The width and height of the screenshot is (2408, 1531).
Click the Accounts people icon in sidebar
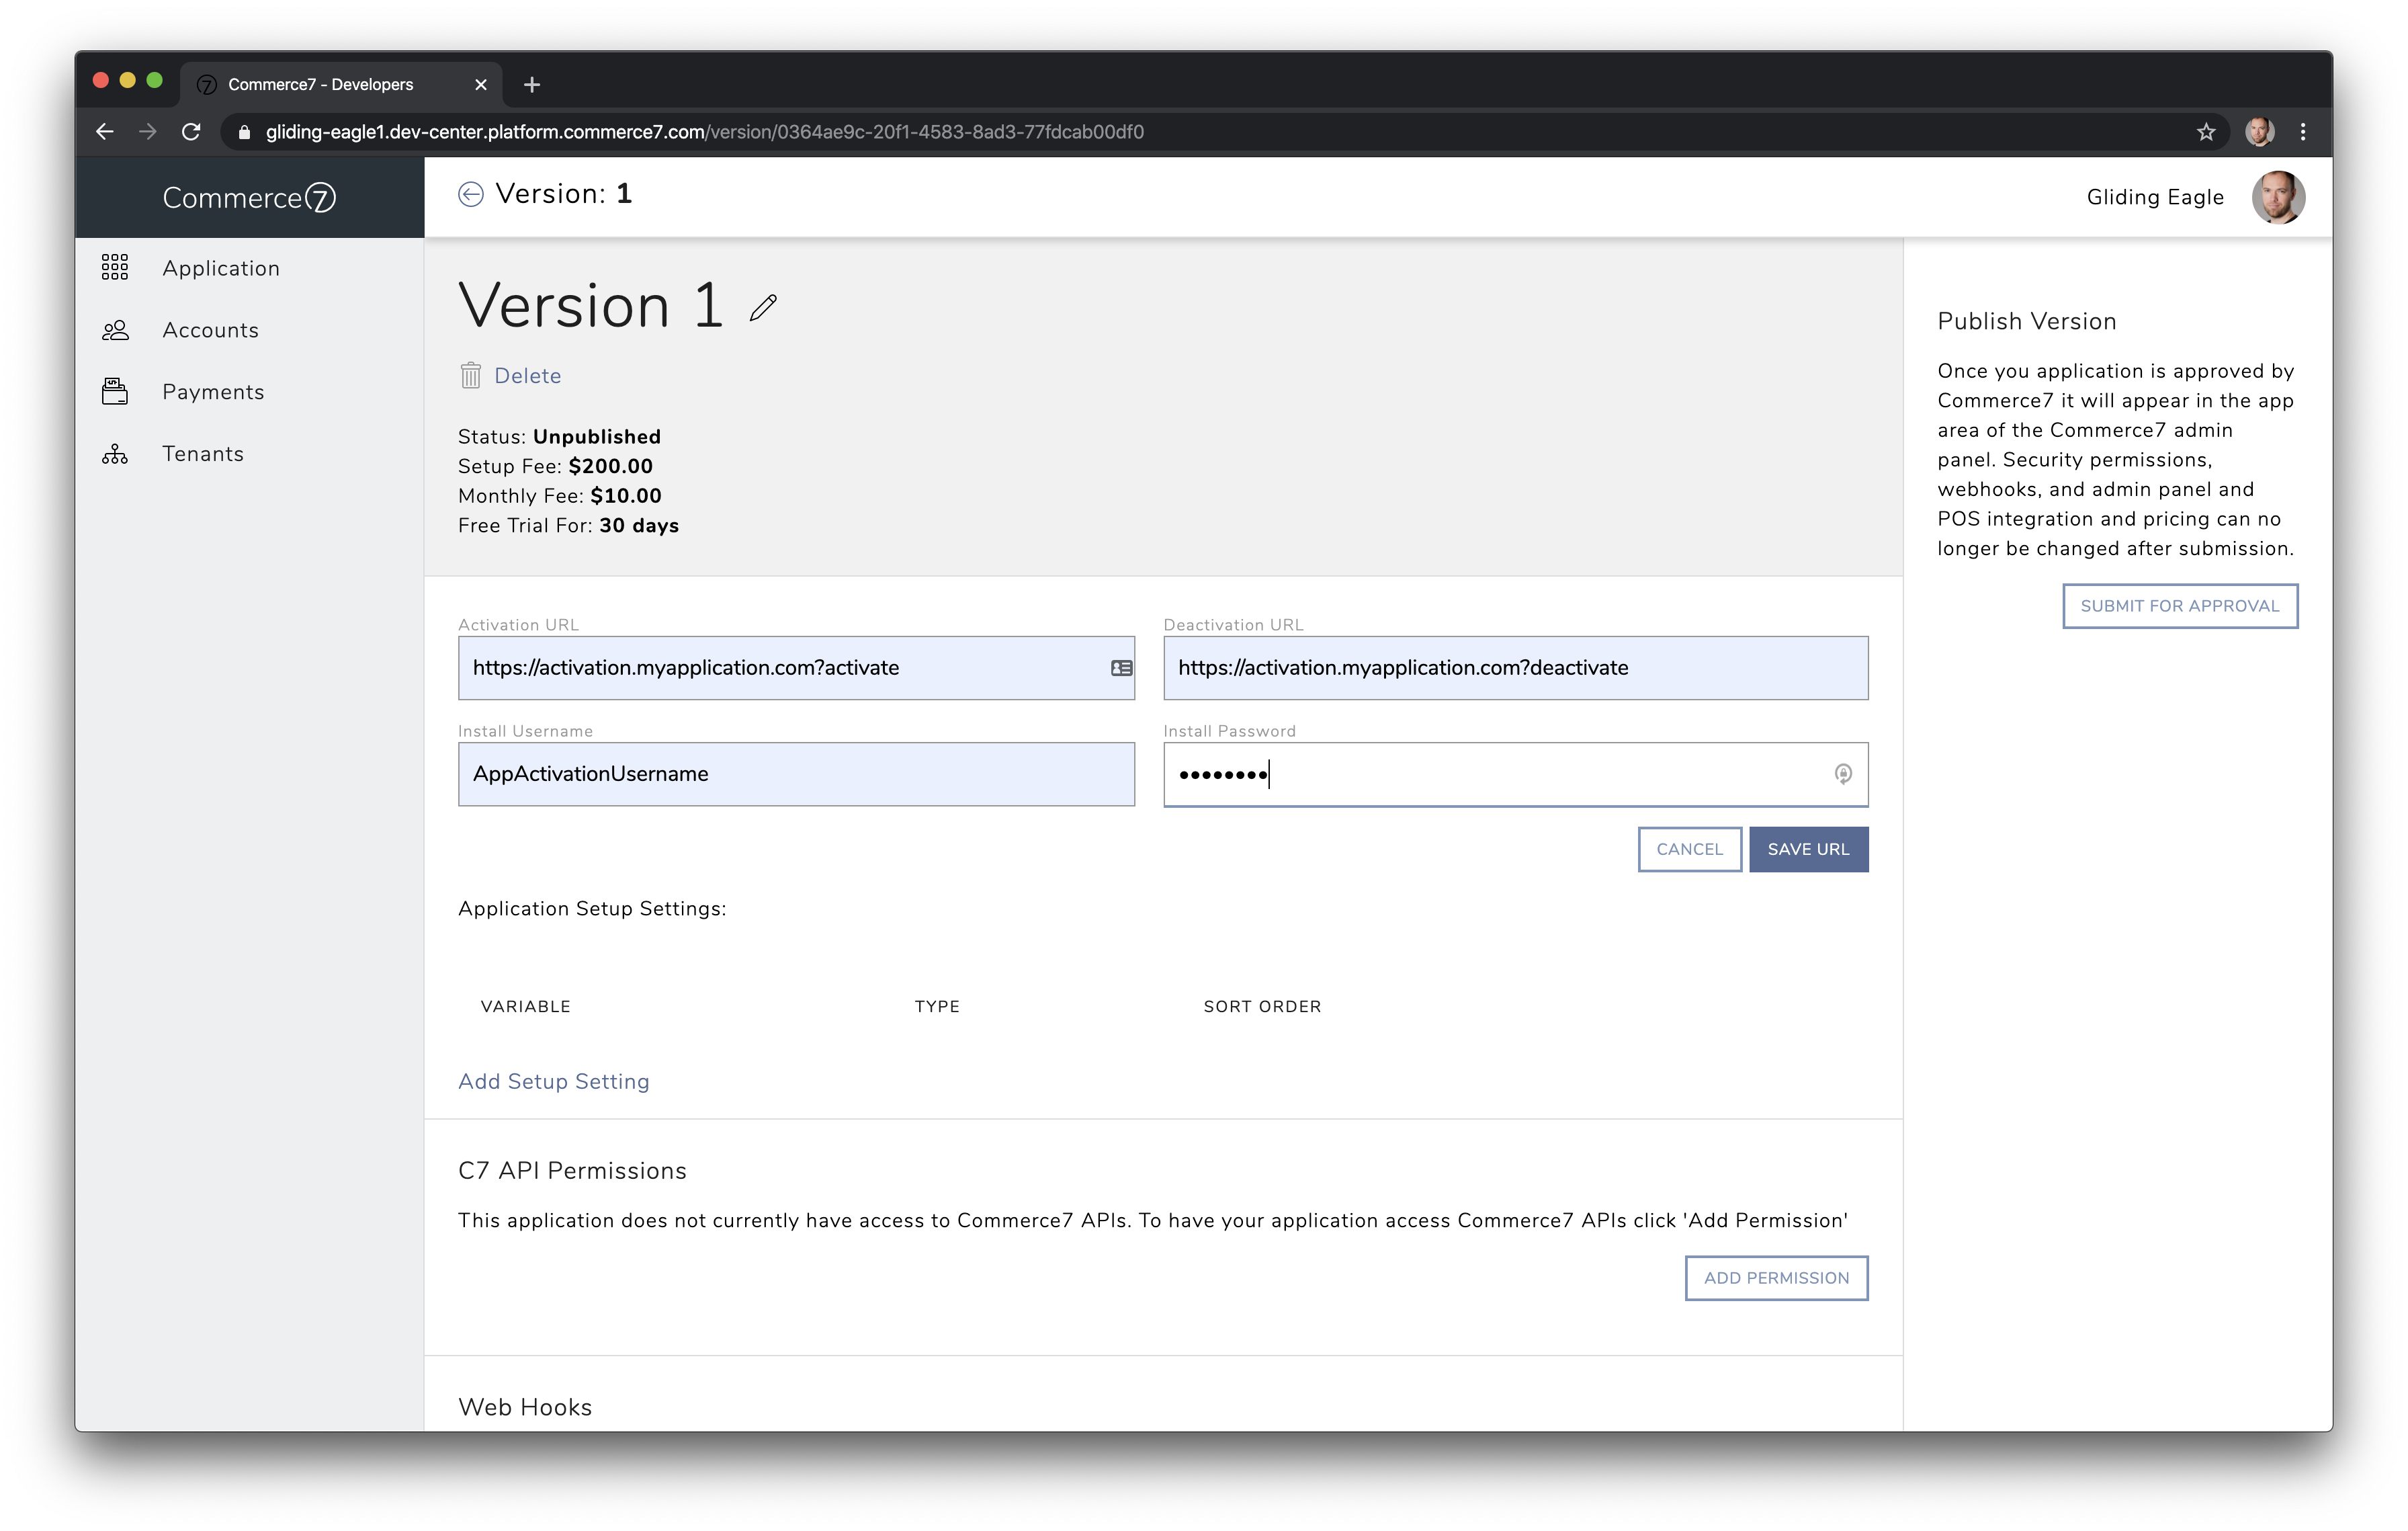(x=115, y=330)
